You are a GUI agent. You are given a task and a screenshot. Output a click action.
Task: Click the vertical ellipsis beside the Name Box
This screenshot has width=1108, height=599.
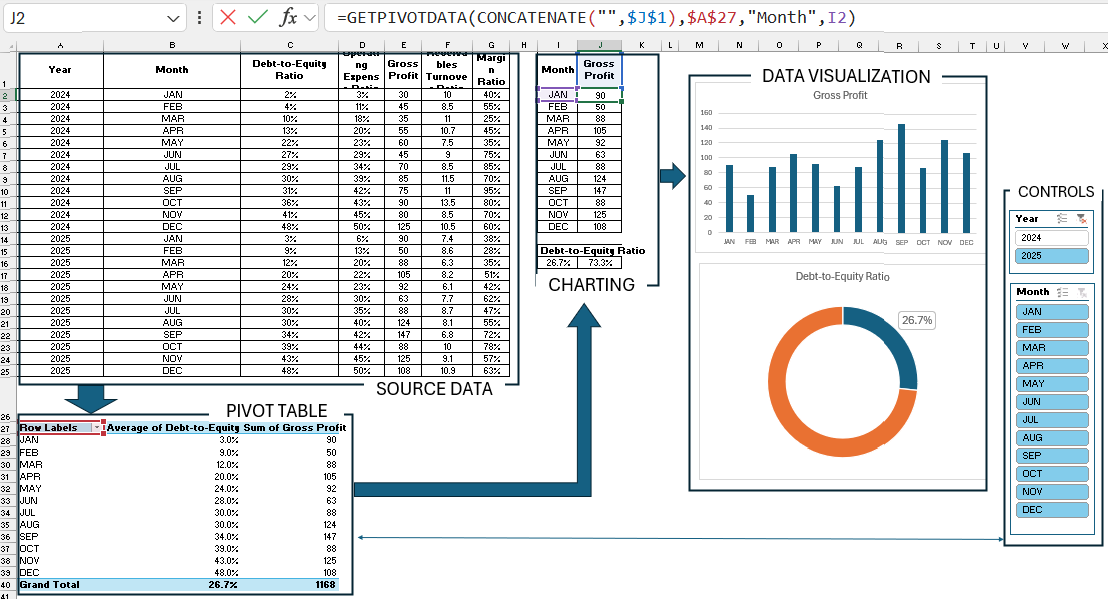click(x=199, y=17)
